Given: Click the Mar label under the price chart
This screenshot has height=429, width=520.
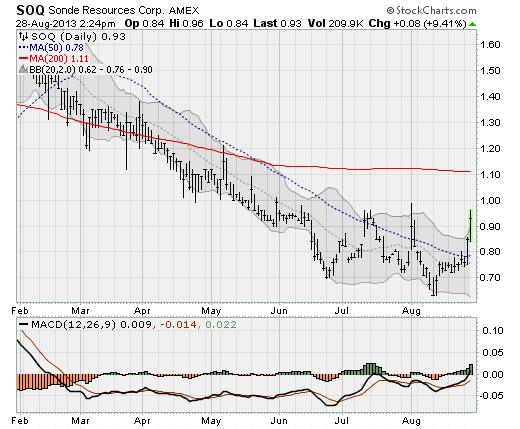Looking at the screenshot, I should pos(80,311).
